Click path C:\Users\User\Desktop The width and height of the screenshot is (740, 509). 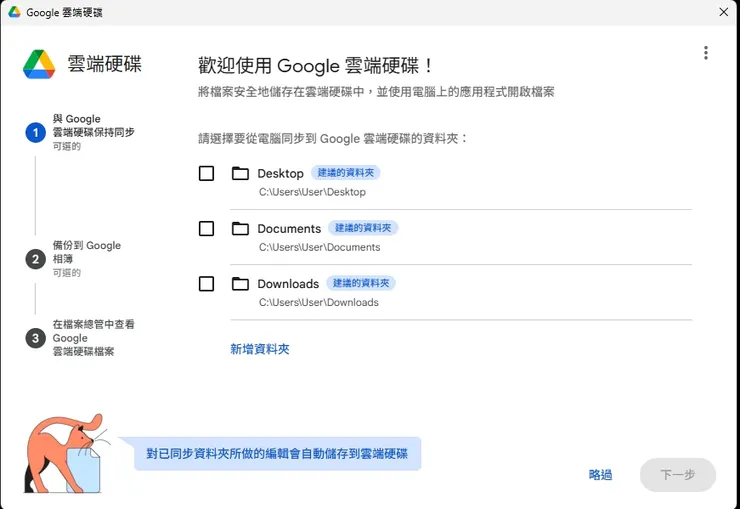(312, 192)
